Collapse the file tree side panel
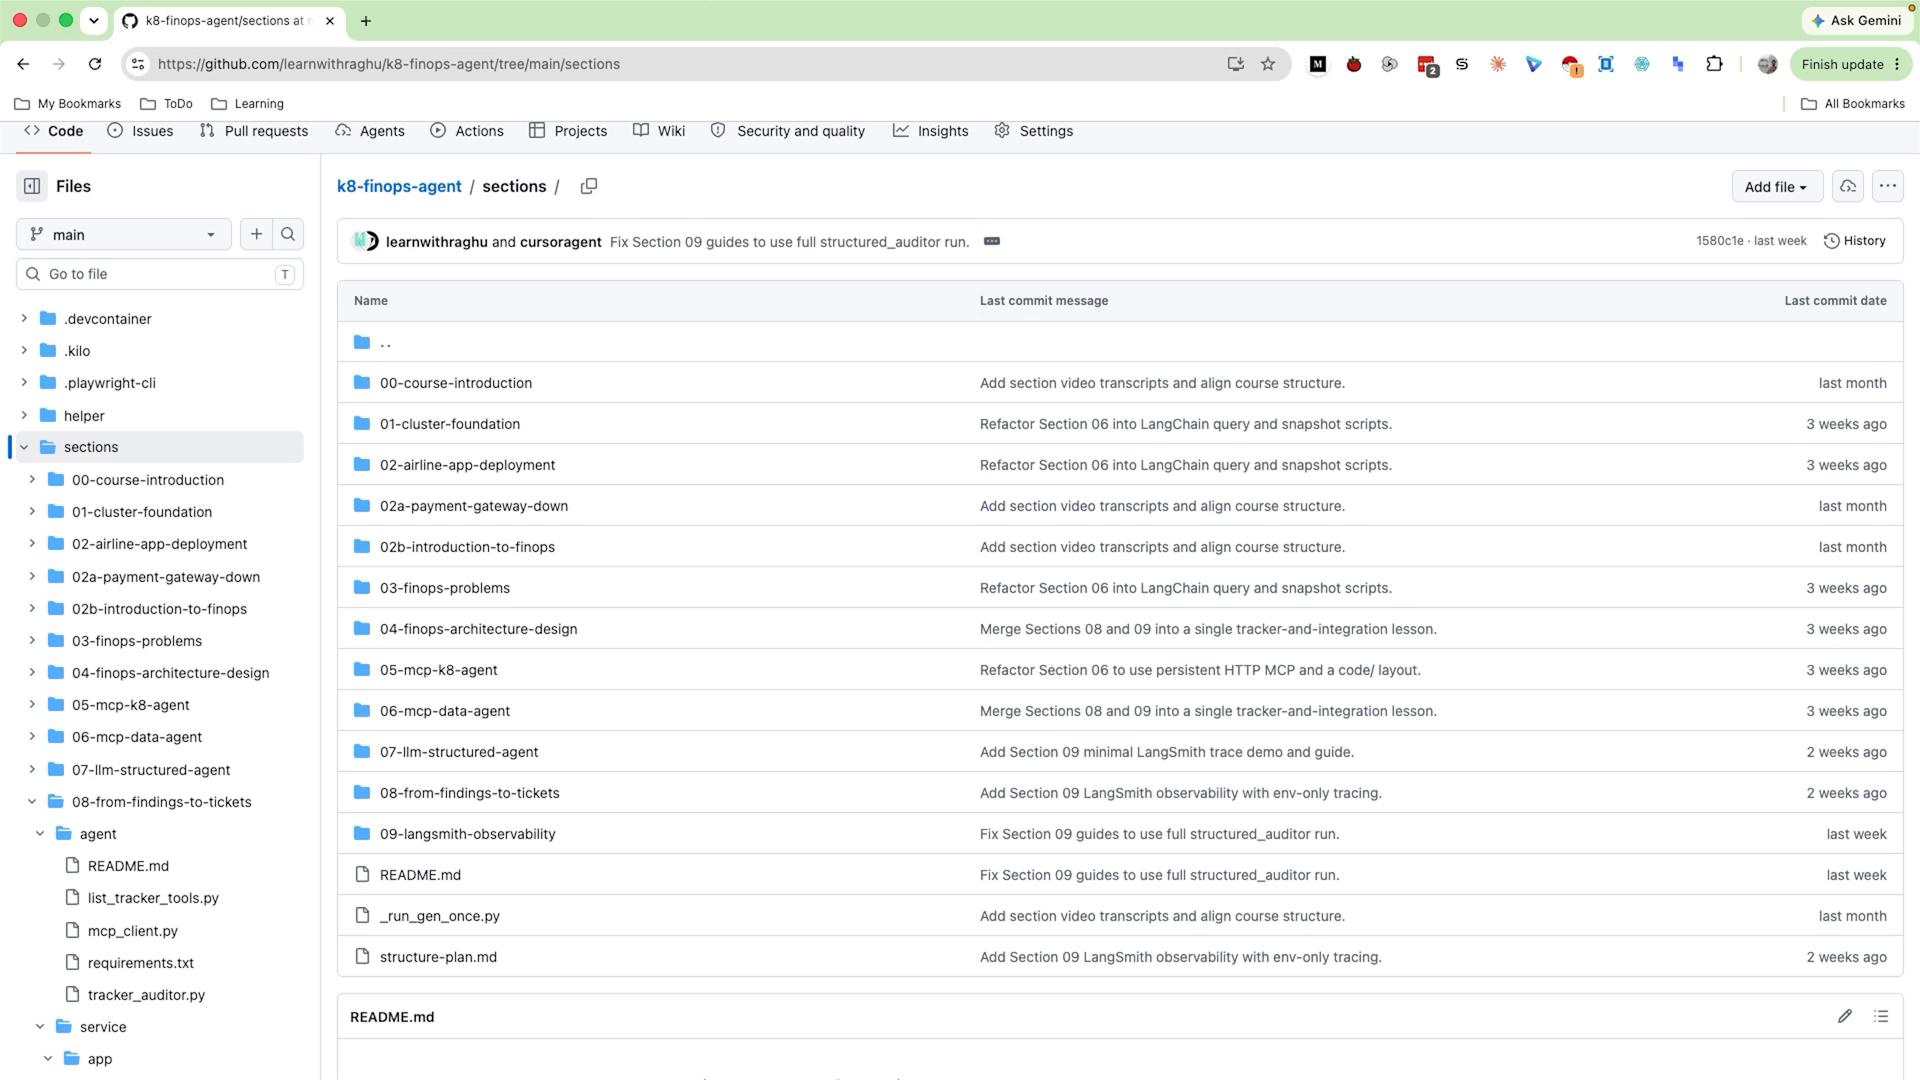 [32, 186]
